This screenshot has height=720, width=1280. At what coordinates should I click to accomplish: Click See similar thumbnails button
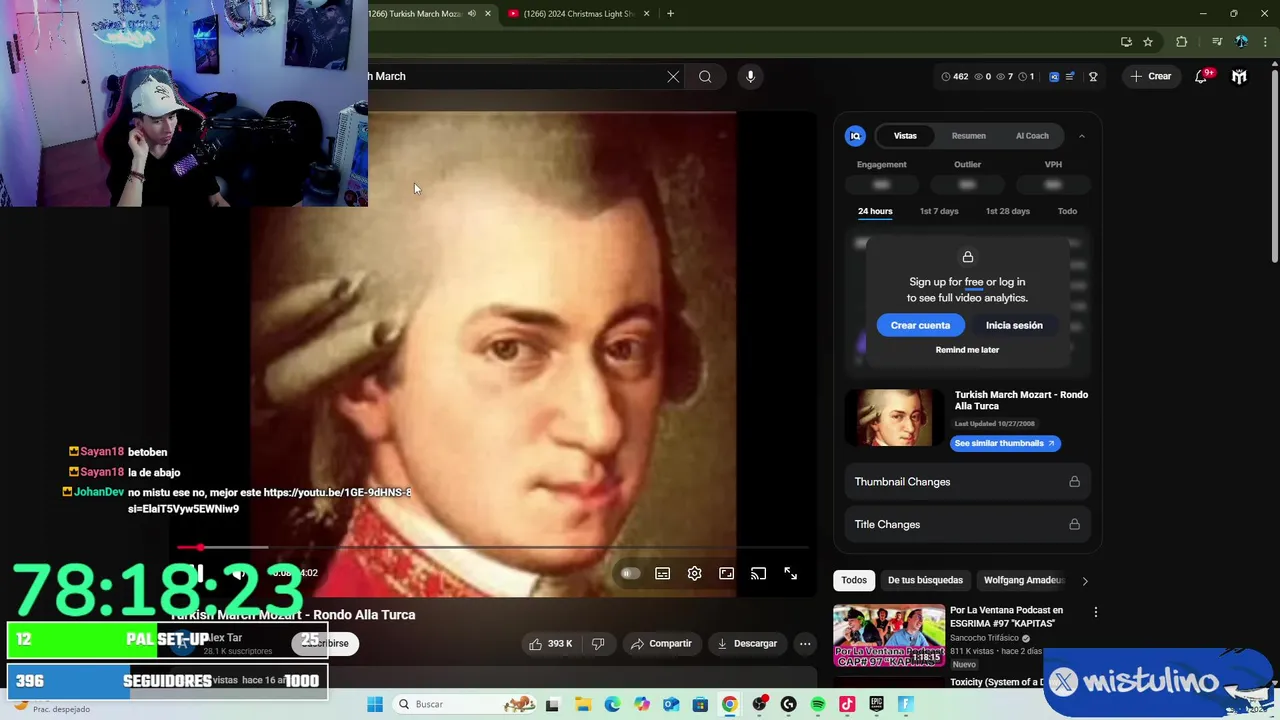1005,443
